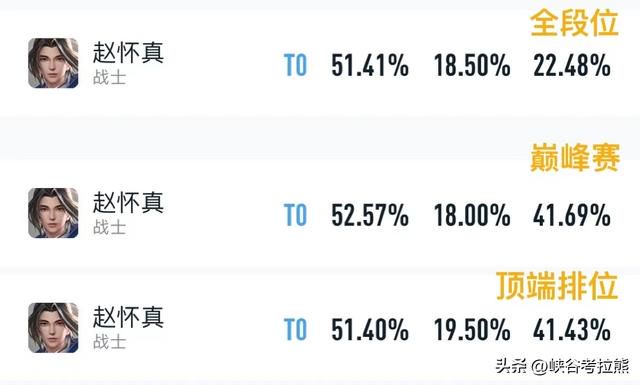Viewport: 640px width, 385px height.
Task: Click 赵怀真 avatar in 顶端排位 row
Action: tap(53, 327)
